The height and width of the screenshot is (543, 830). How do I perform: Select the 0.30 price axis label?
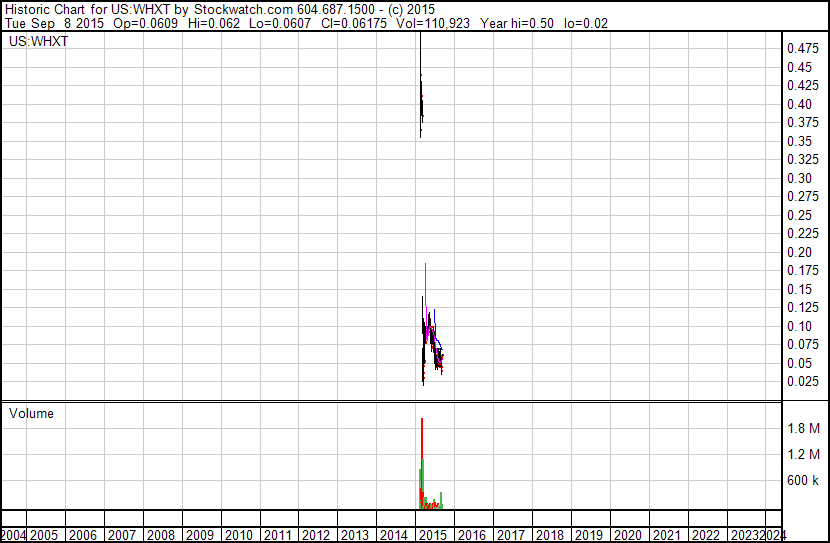(x=799, y=178)
